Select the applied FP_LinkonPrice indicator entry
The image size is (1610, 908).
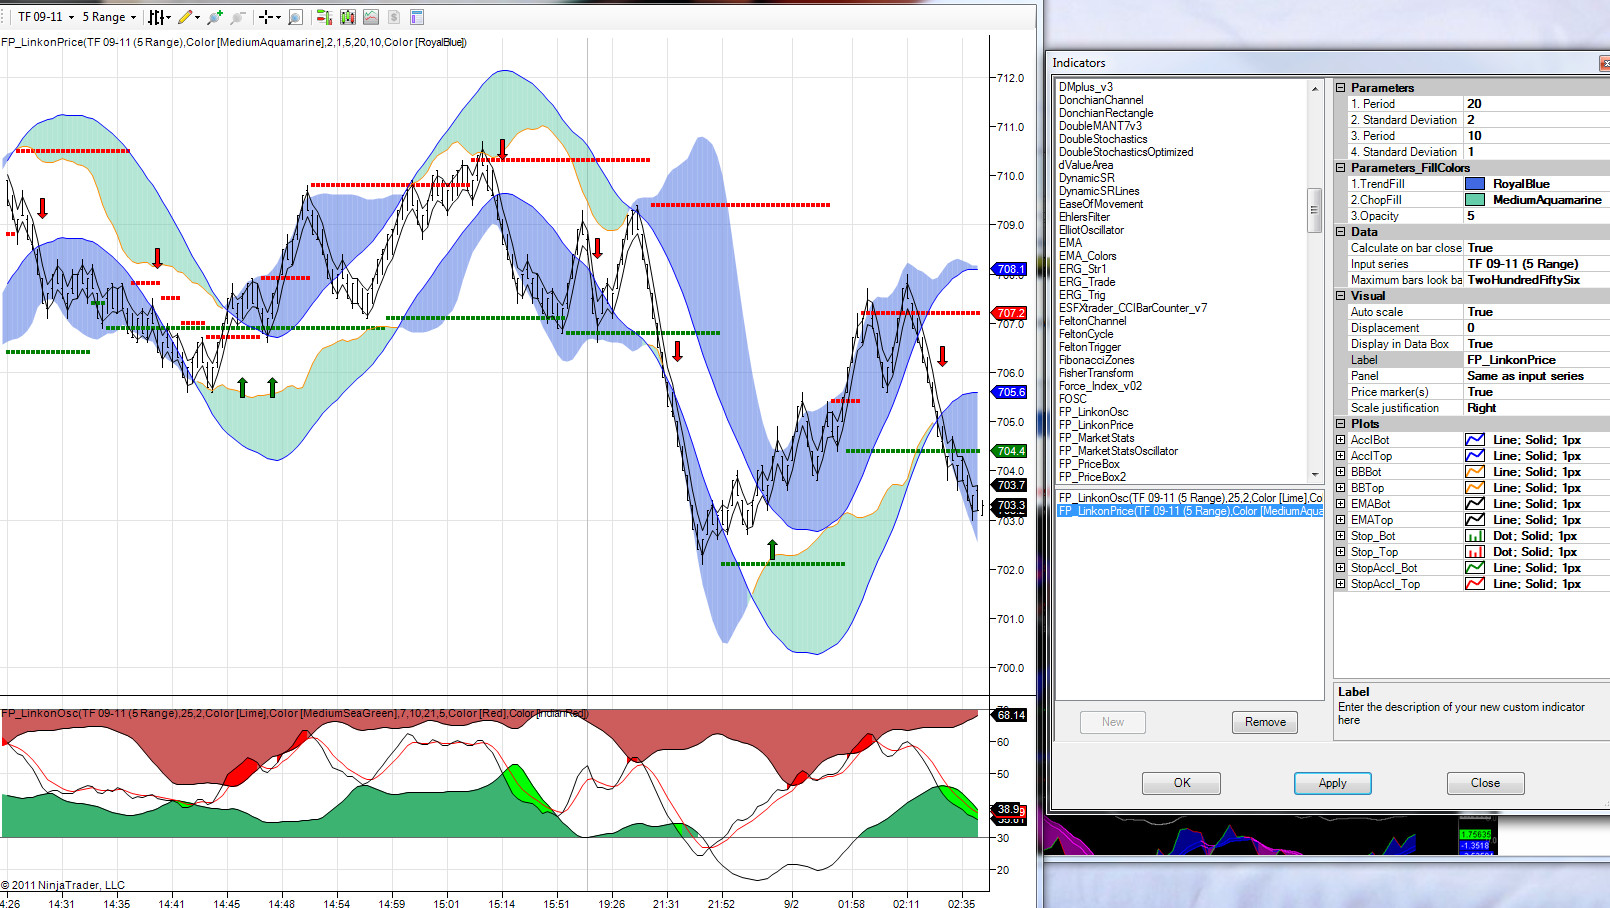point(1190,511)
